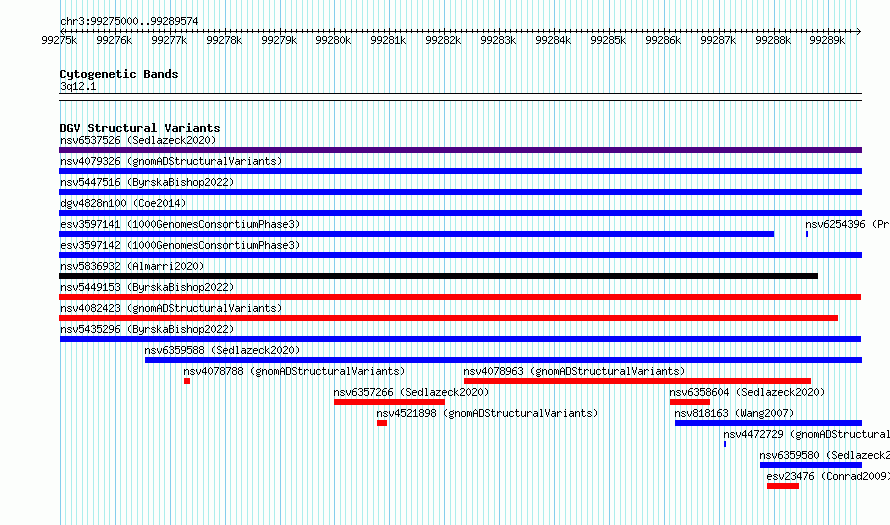This screenshot has width=890, height=525.
Task: Click the 99289k ruler tick label
Action: tap(827, 40)
